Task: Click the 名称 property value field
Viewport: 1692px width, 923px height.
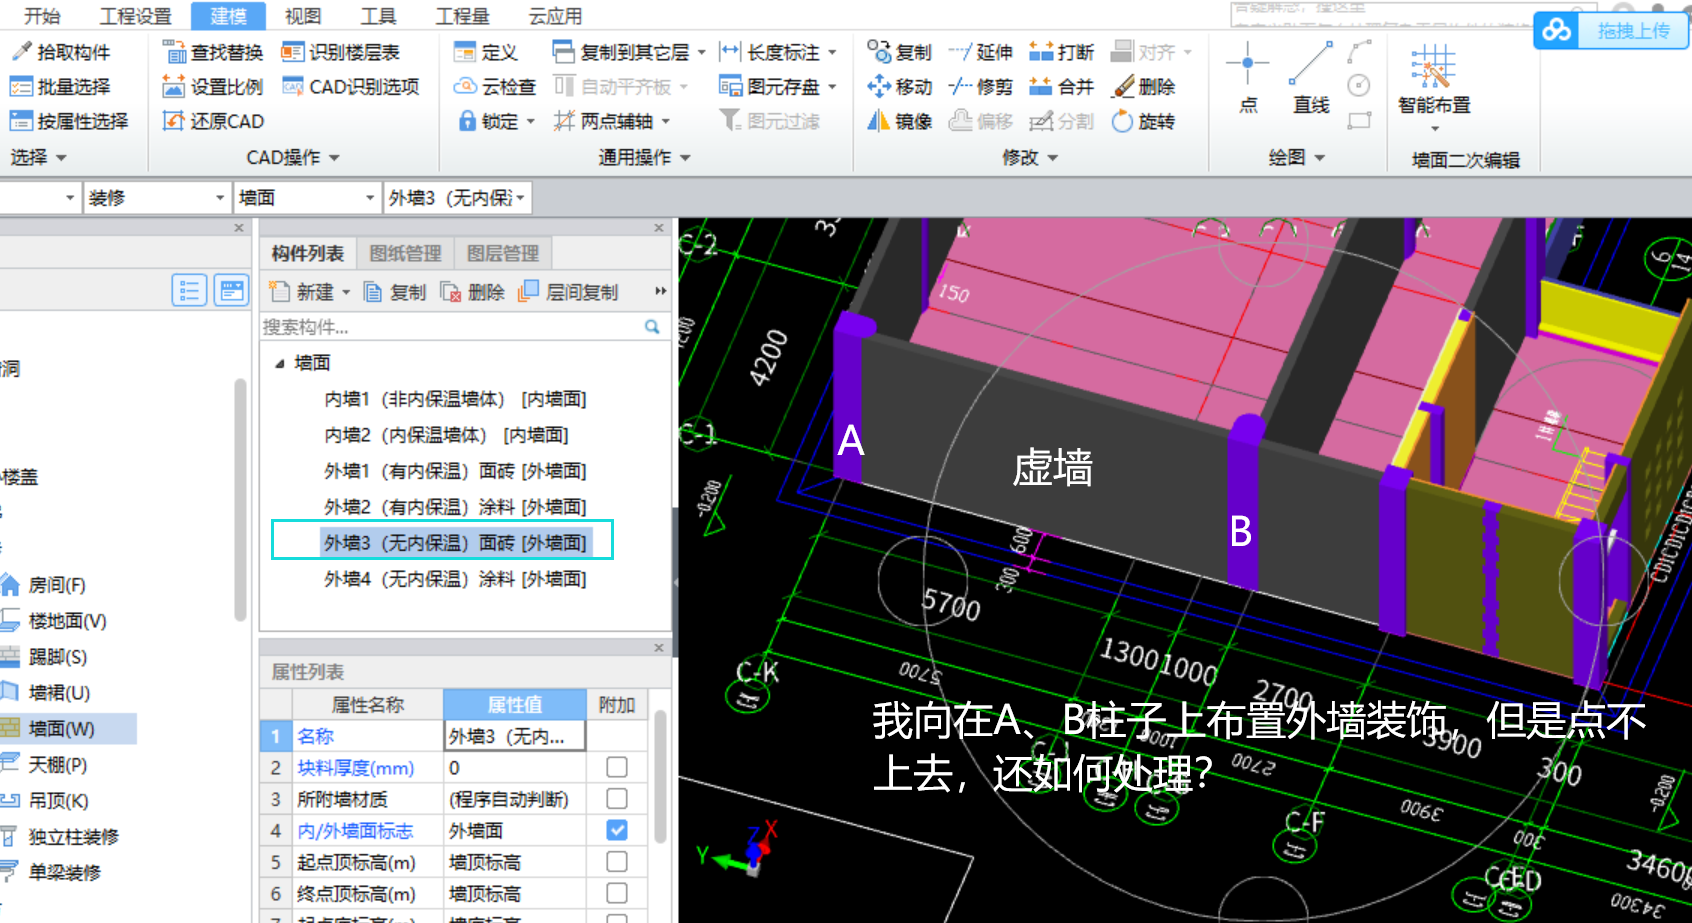Action: pyautogui.click(x=514, y=736)
